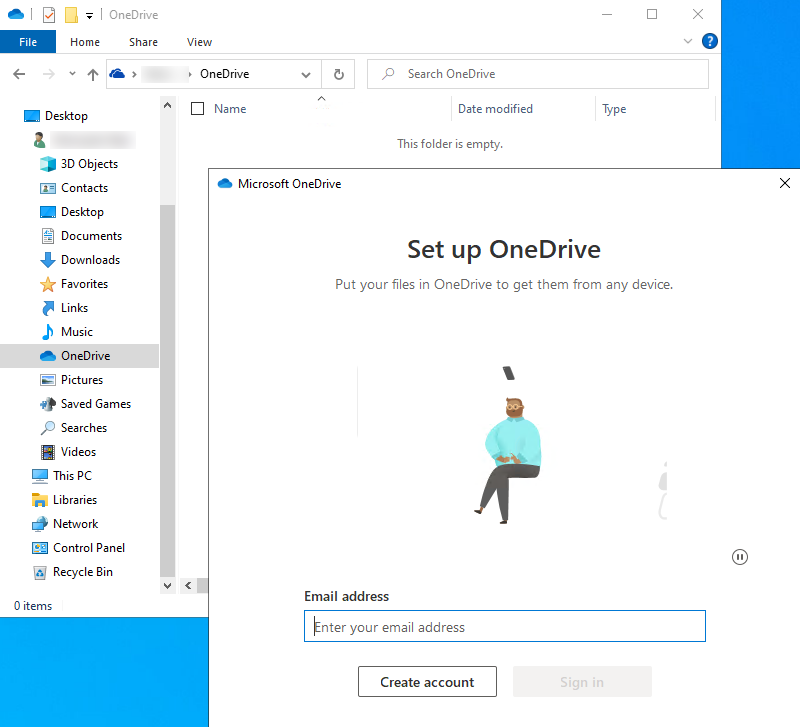Viewport: 800px width, 727px height.
Task: Click the Create account button
Action: coord(427,682)
